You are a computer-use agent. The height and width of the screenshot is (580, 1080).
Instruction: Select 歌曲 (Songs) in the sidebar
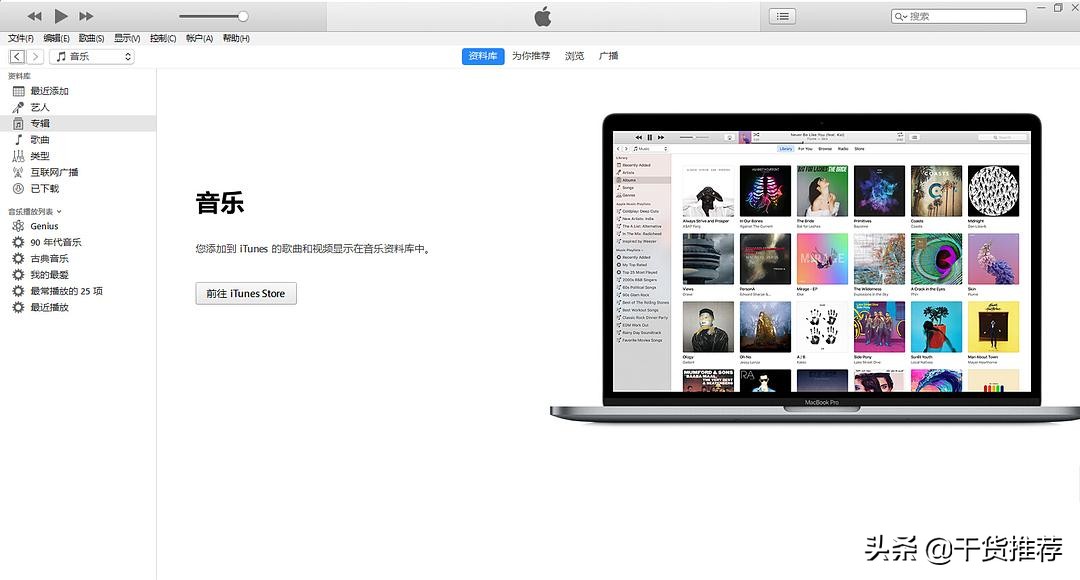click(x=42, y=139)
